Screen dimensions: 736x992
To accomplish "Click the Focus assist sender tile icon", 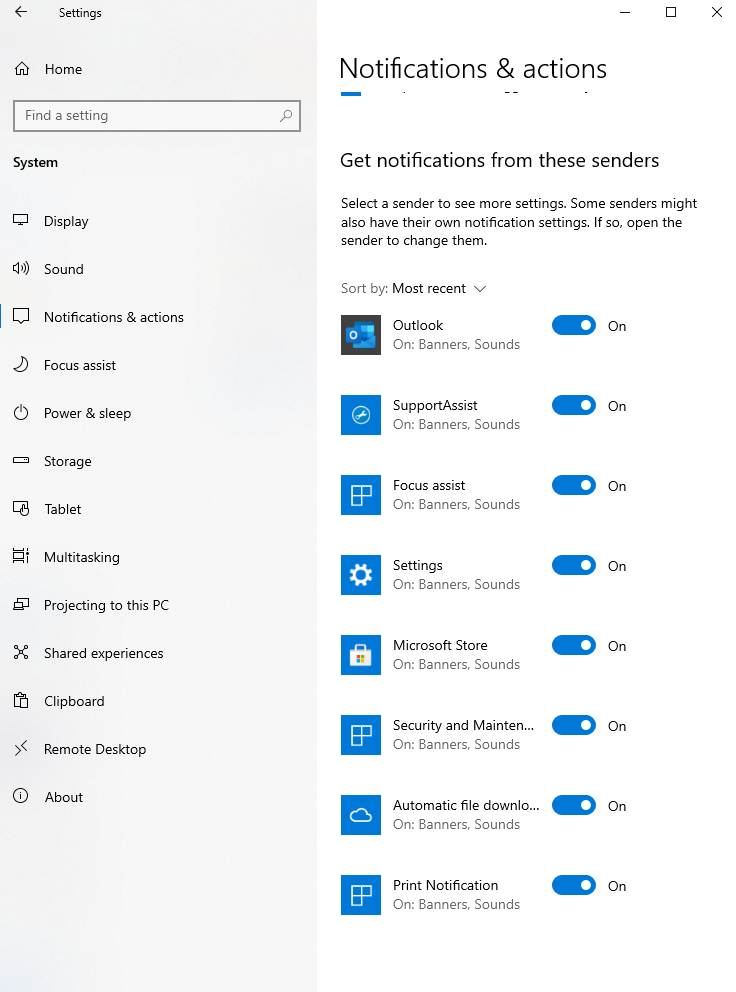I will pyautogui.click(x=361, y=495).
